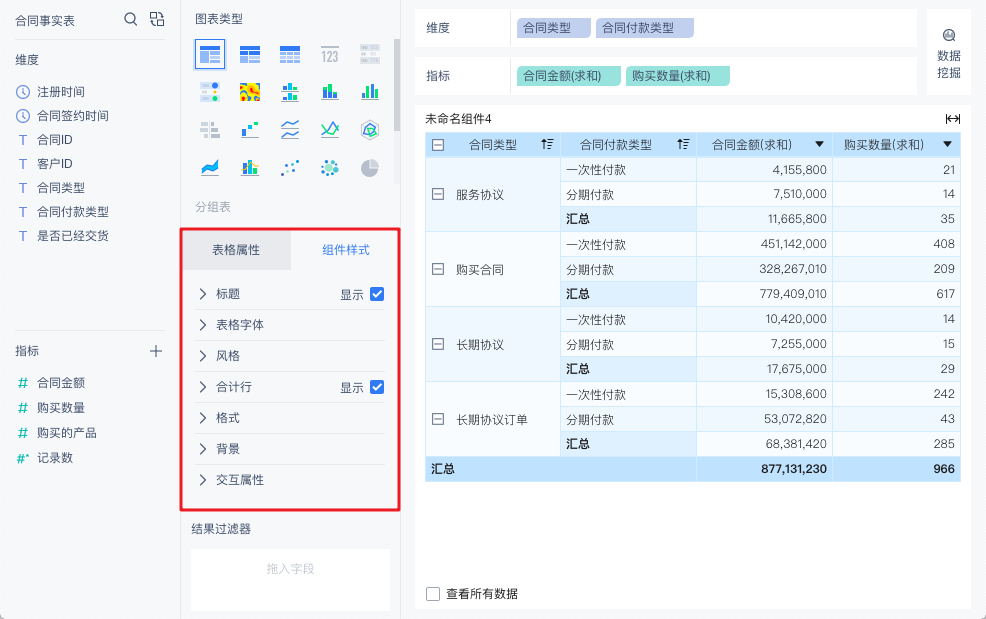986x619 pixels.
Task: Expand the 交互属性 section
Action: [x=202, y=480]
